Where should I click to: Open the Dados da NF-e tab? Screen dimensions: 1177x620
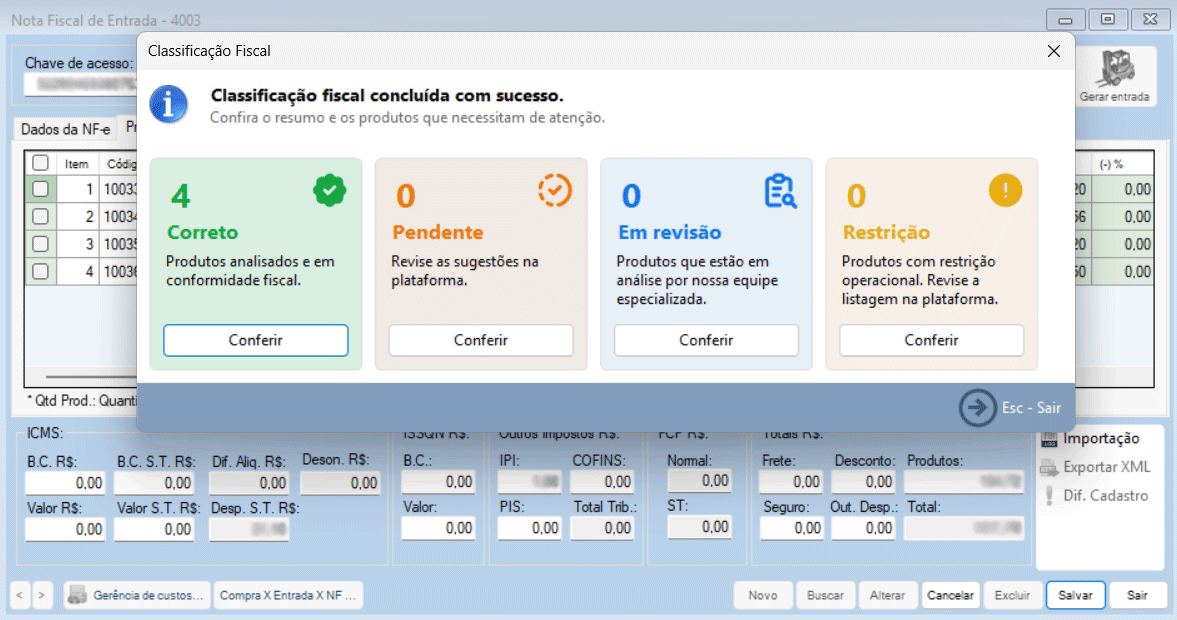[65, 129]
